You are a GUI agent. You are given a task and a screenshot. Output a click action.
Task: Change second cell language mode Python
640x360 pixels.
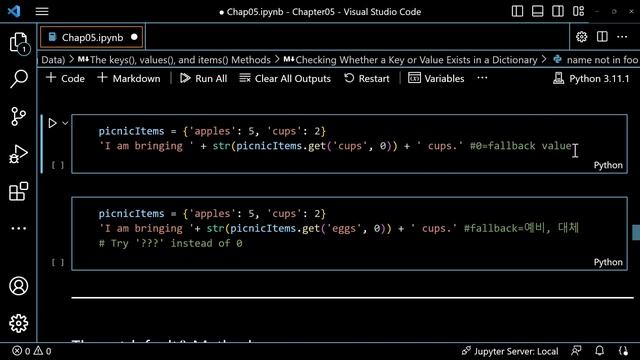point(608,262)
